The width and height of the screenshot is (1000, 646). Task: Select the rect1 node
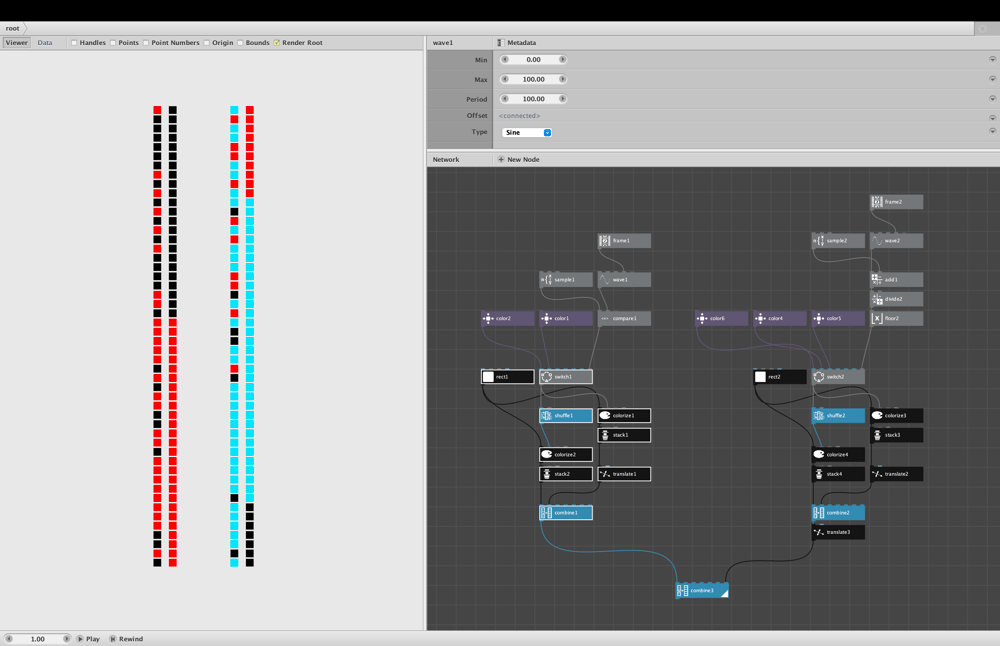tap(508, 377)
